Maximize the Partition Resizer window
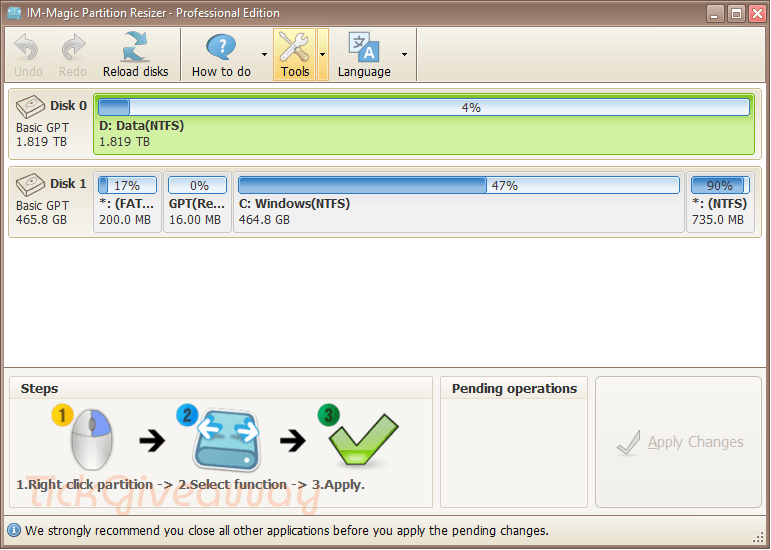 [x=736, y=13]
